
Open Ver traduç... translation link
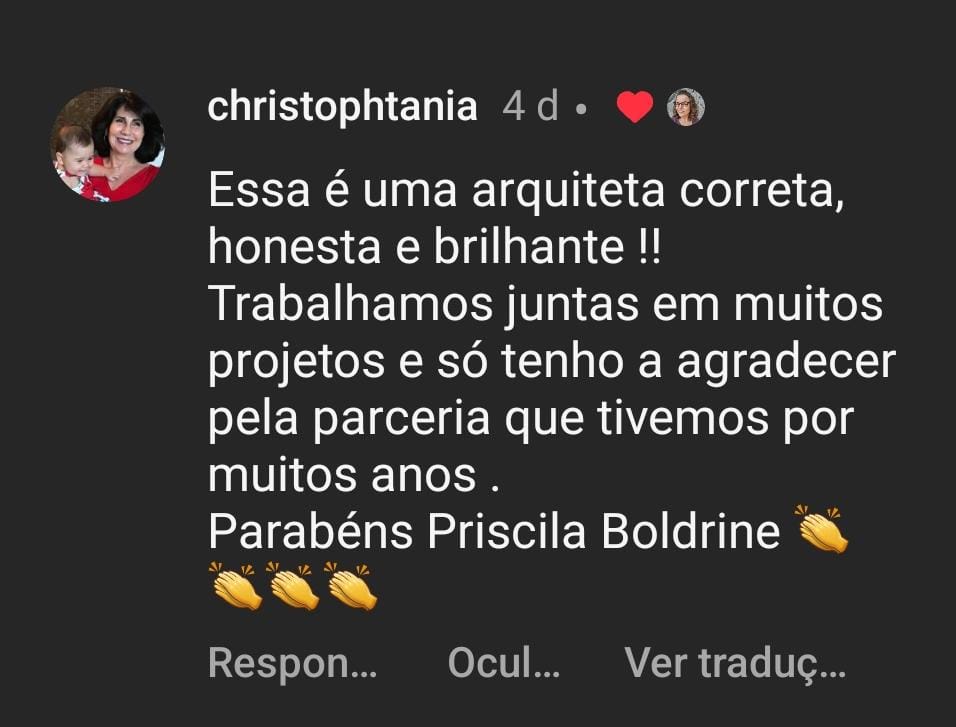[x=735, y=663]
